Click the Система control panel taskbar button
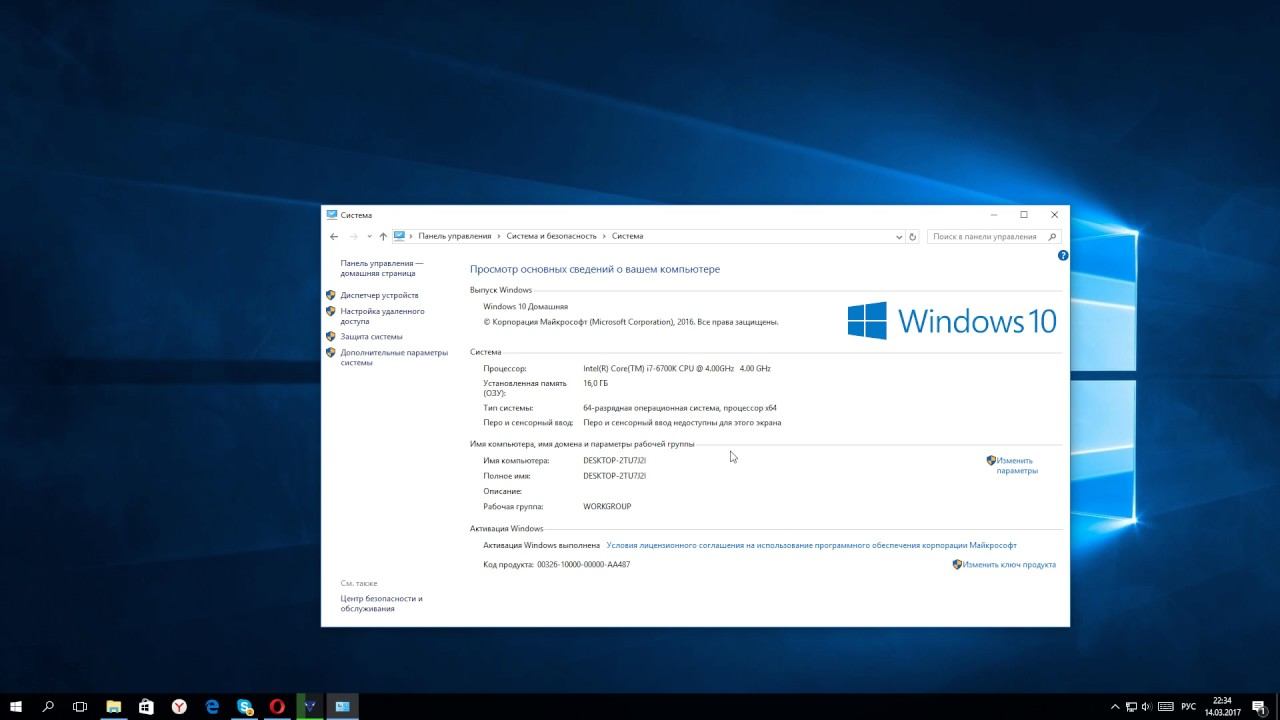Viewport: 1280px width, 720px height. click(342, 706)
